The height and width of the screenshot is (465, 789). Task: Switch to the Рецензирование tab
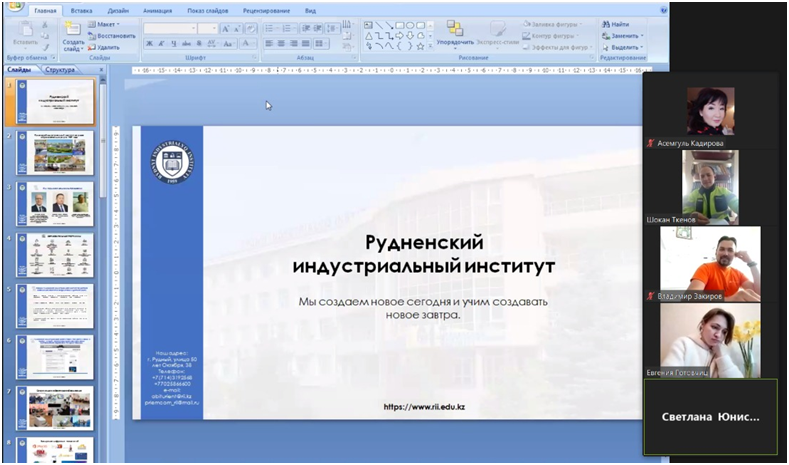[266, 11]
